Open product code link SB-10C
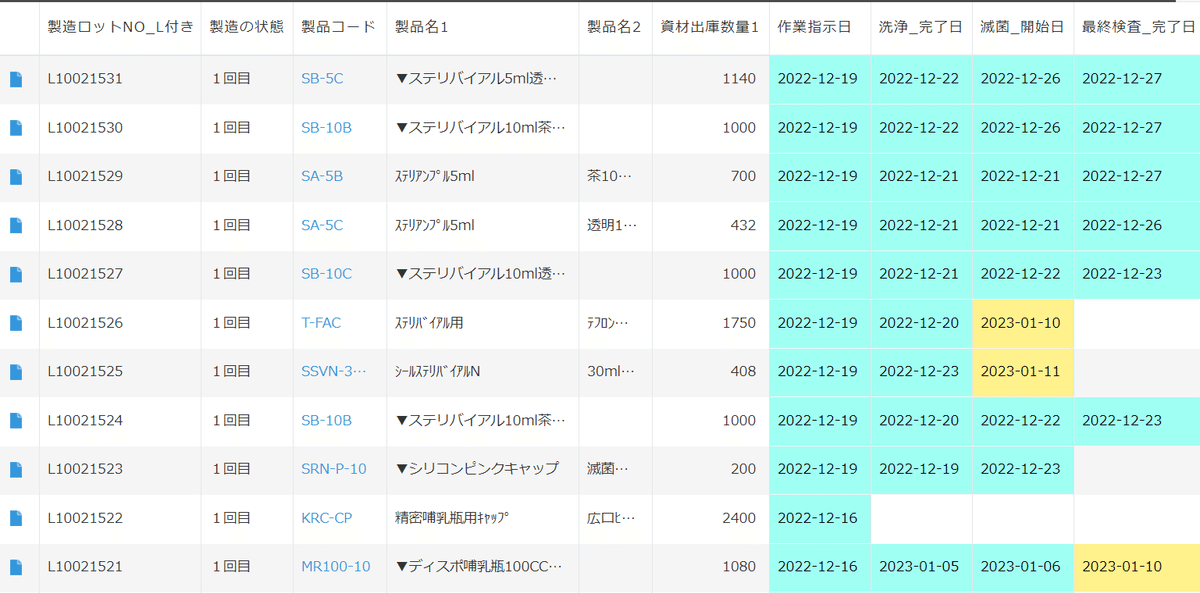This screenshot has width=1200, height=593. coord(327,273)
